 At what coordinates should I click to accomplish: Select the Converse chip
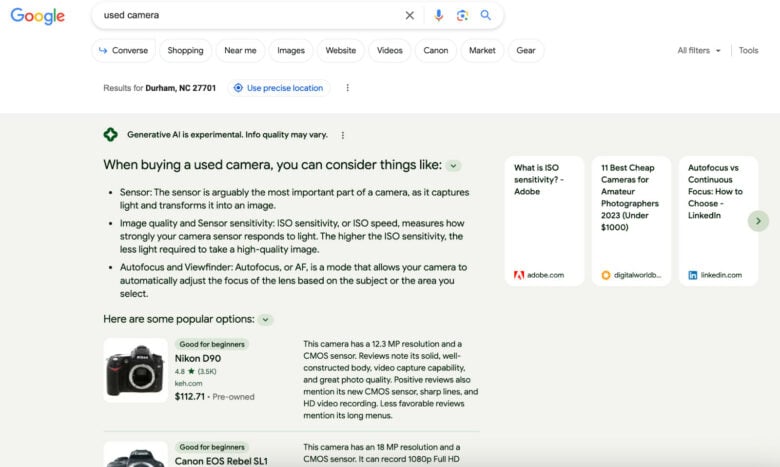click(x=123, y=50)
